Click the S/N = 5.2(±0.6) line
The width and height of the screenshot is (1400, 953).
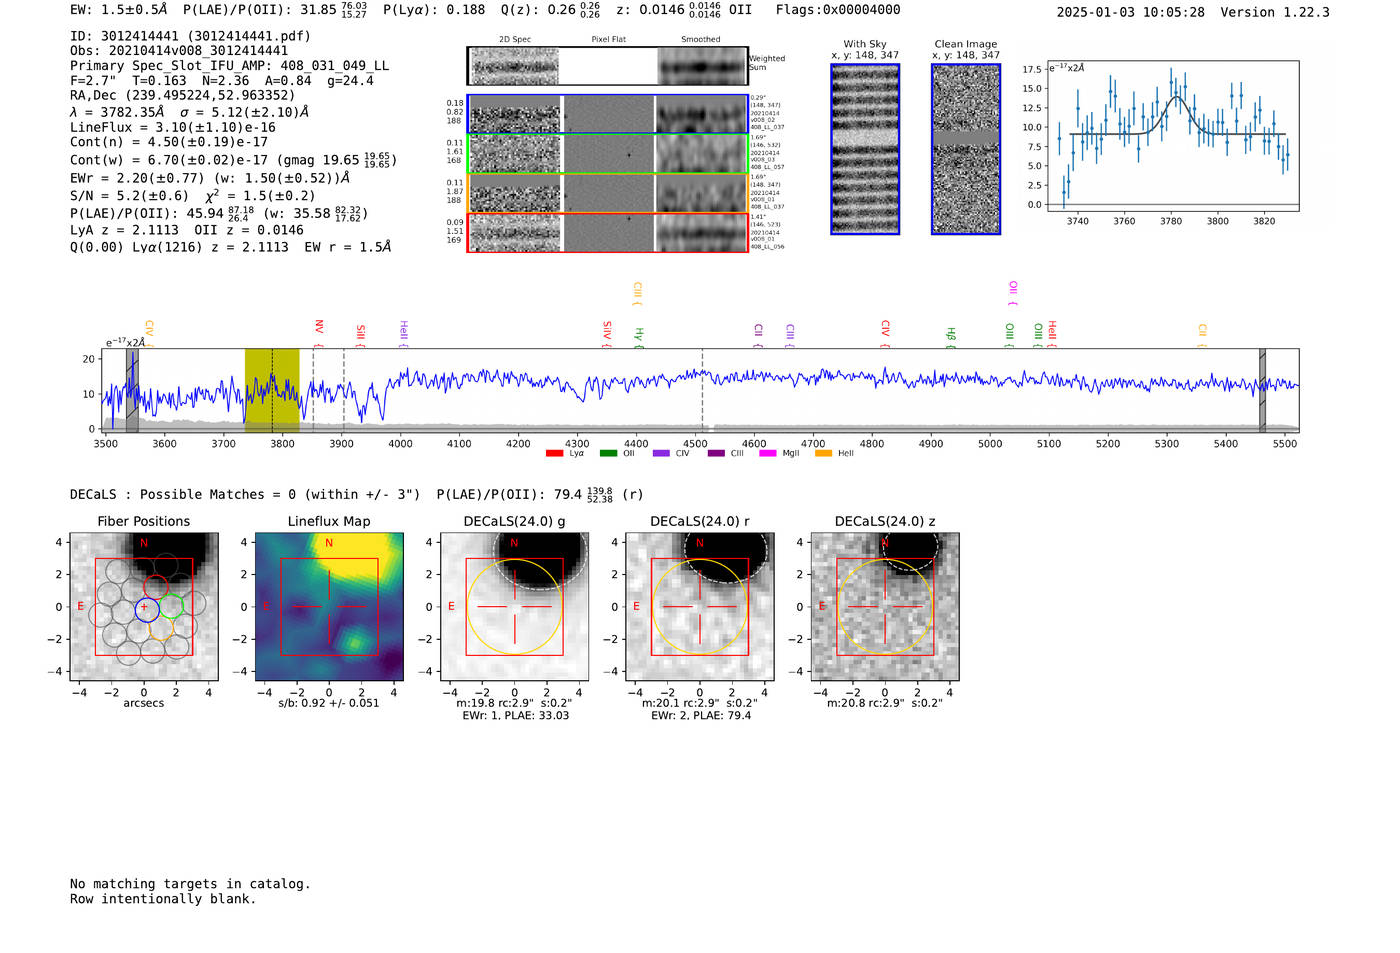193,195
